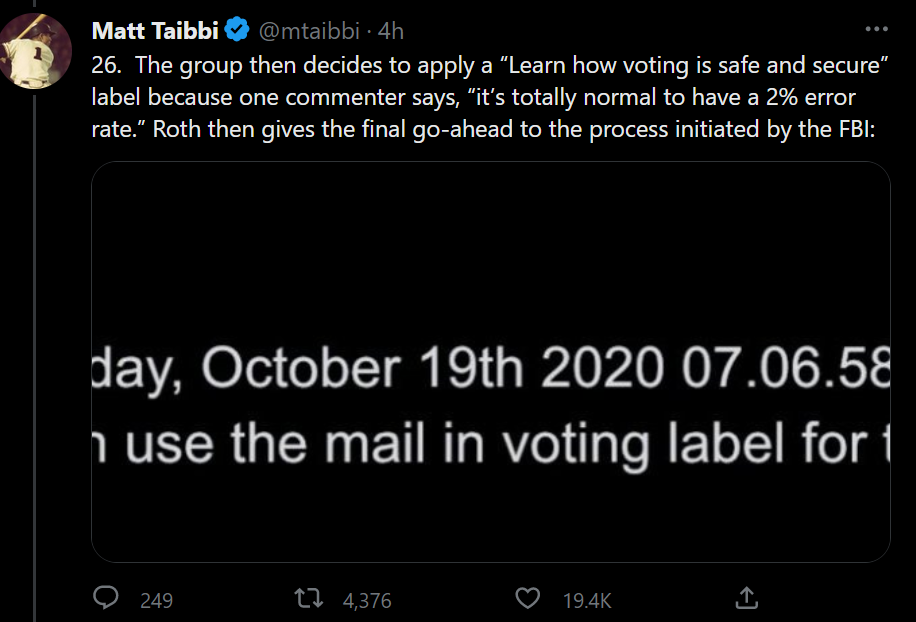The width and height of the screenshot is (916, 622).
Task: Click the Matt Taibbi display name
Action: point(155,31)
